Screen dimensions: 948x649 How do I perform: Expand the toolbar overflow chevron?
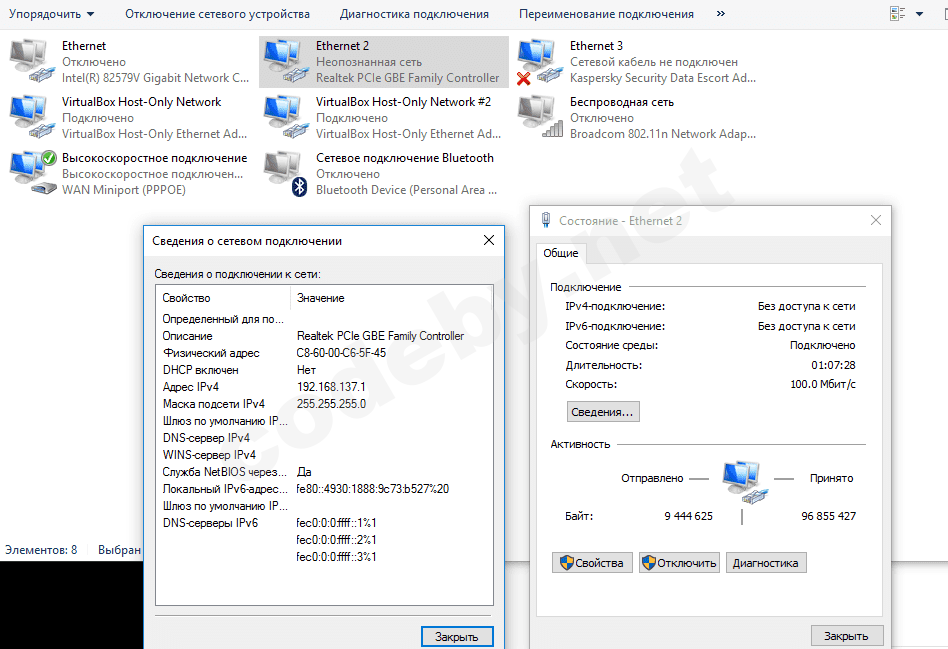click(721, 13)
